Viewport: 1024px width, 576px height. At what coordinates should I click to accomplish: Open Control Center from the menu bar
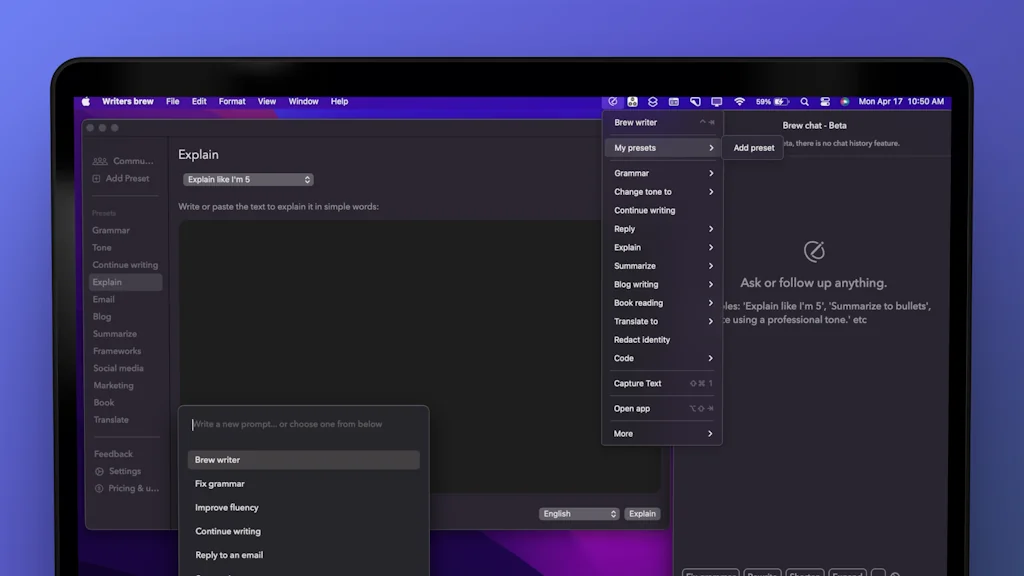[825, 101]
